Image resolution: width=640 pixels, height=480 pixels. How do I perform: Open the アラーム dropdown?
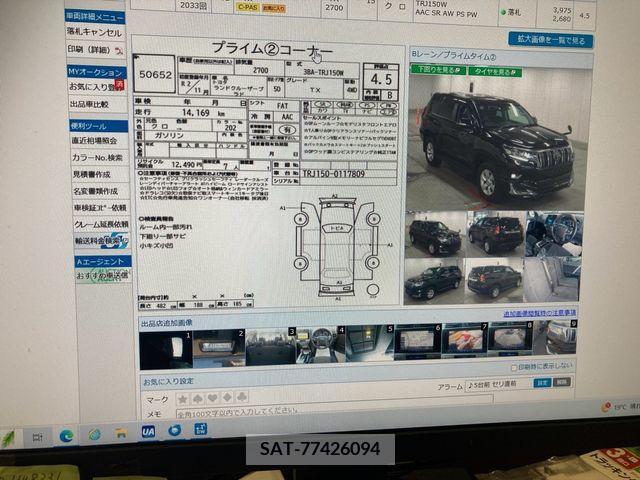click(x=499, y=384)
